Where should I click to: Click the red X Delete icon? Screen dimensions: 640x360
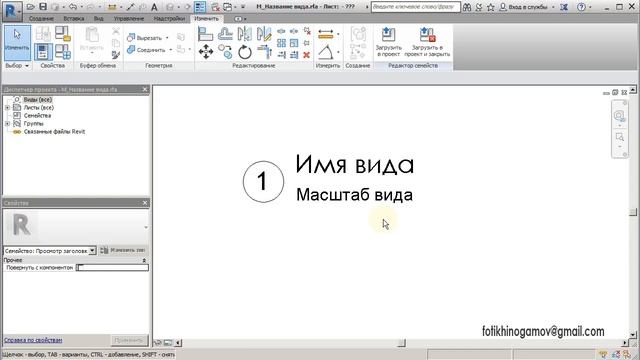(307, 55)
